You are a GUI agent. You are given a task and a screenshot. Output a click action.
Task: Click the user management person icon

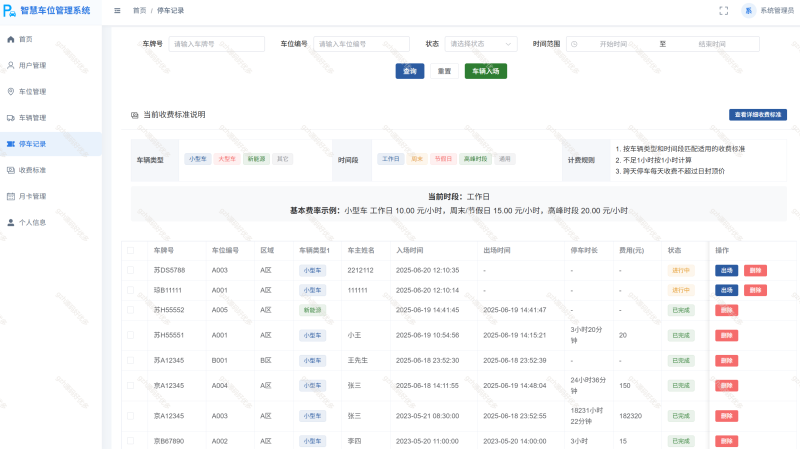(11, 65)
